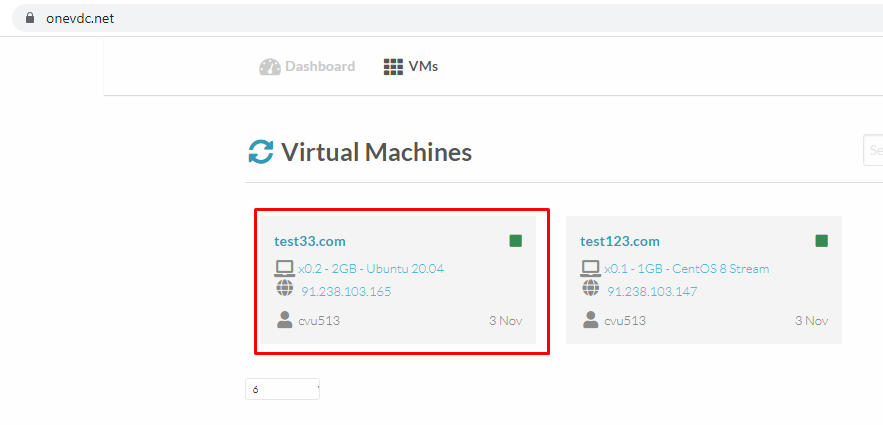Image resolution: width=883 pixels, height=425 pixels.
Task: Click the green status square of test33.com
Action: 516,241
